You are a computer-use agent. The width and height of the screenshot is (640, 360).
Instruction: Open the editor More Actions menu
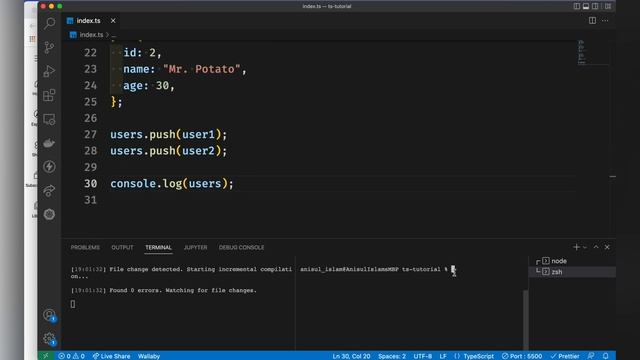point(605,20)
